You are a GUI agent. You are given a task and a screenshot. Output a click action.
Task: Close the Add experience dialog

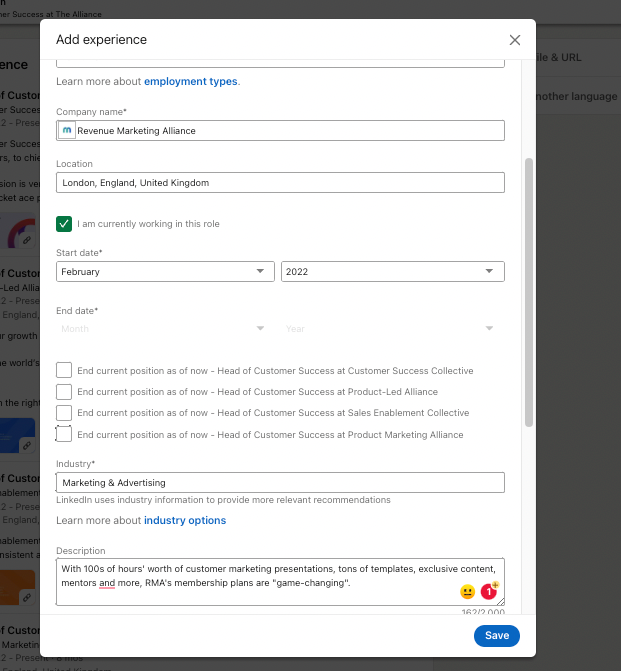[514, 40]
